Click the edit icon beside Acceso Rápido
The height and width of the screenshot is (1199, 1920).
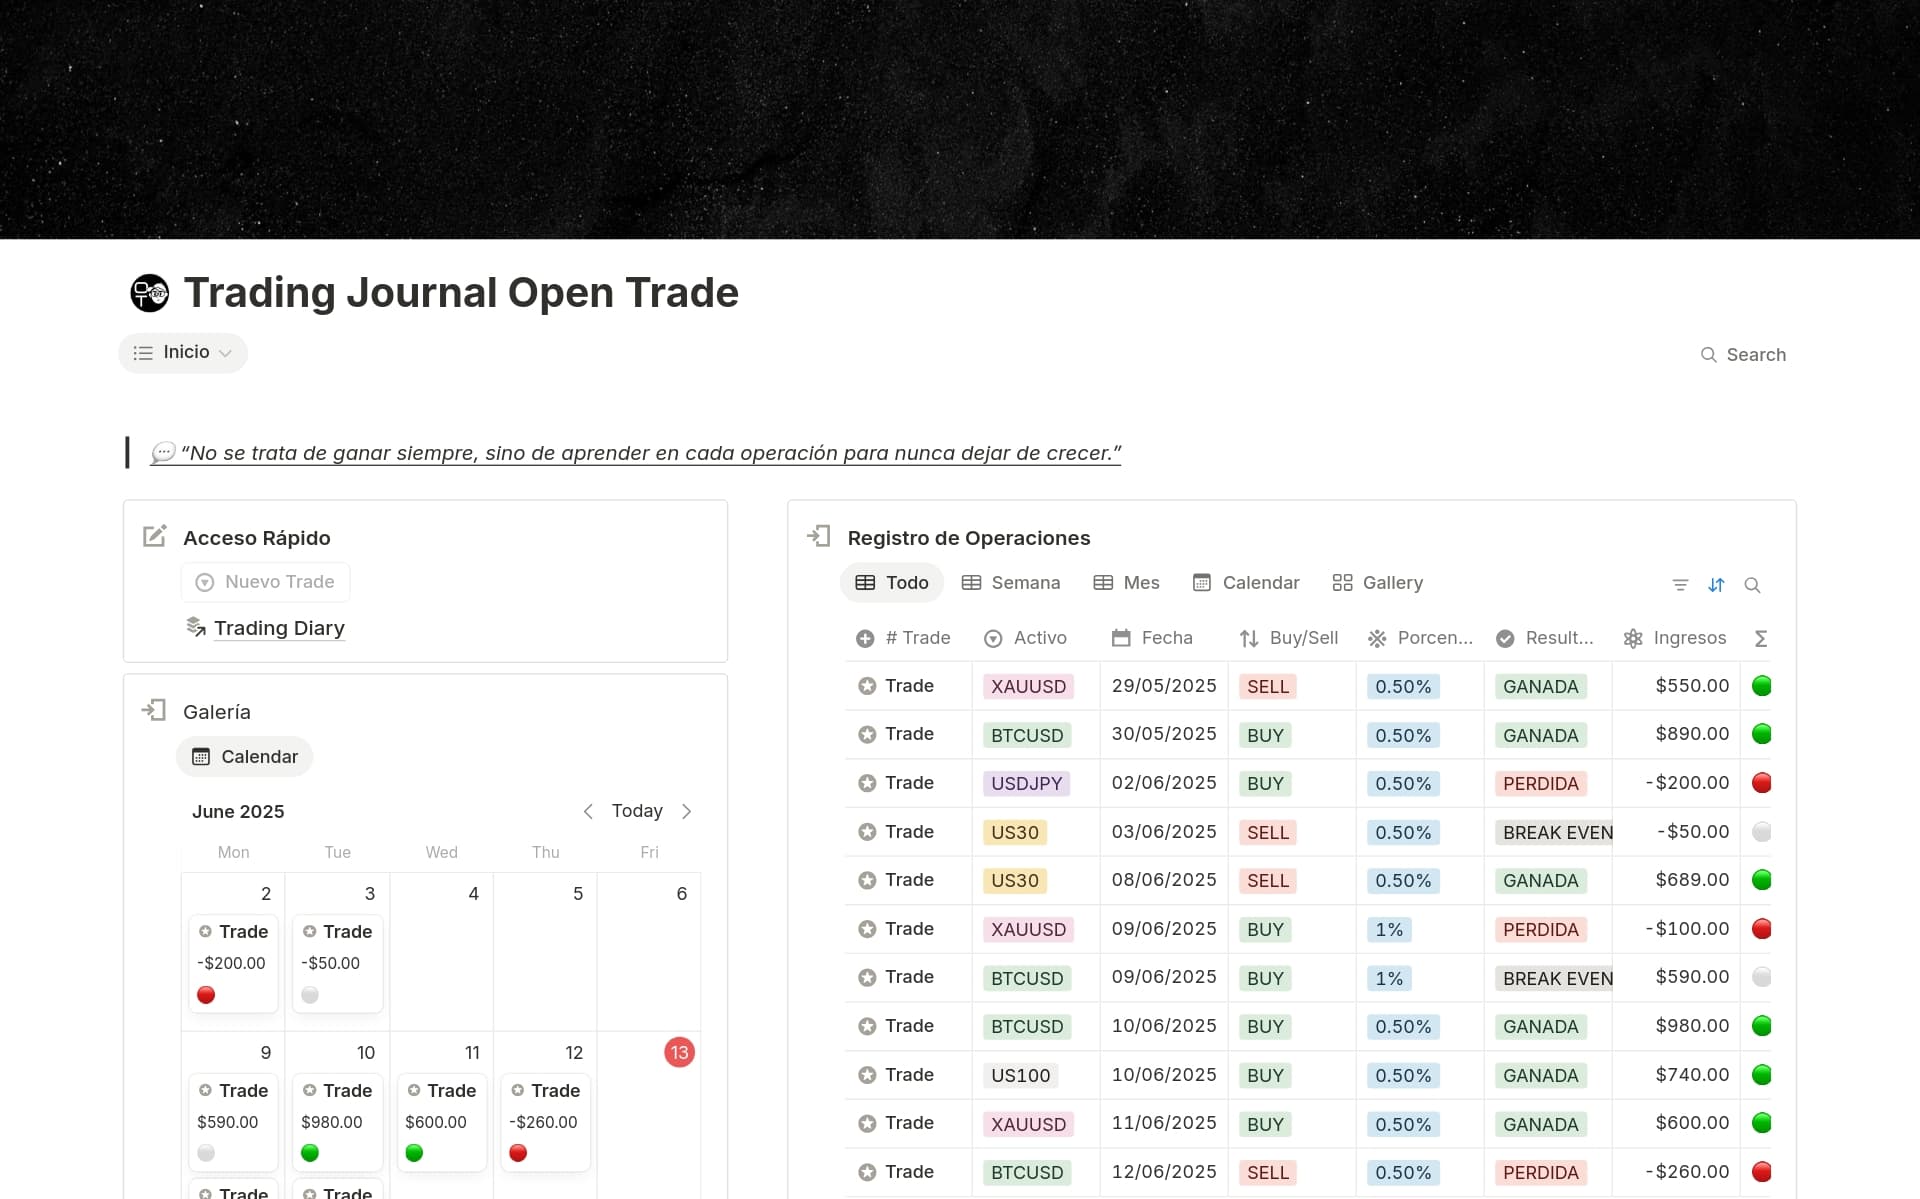[154, 536]
